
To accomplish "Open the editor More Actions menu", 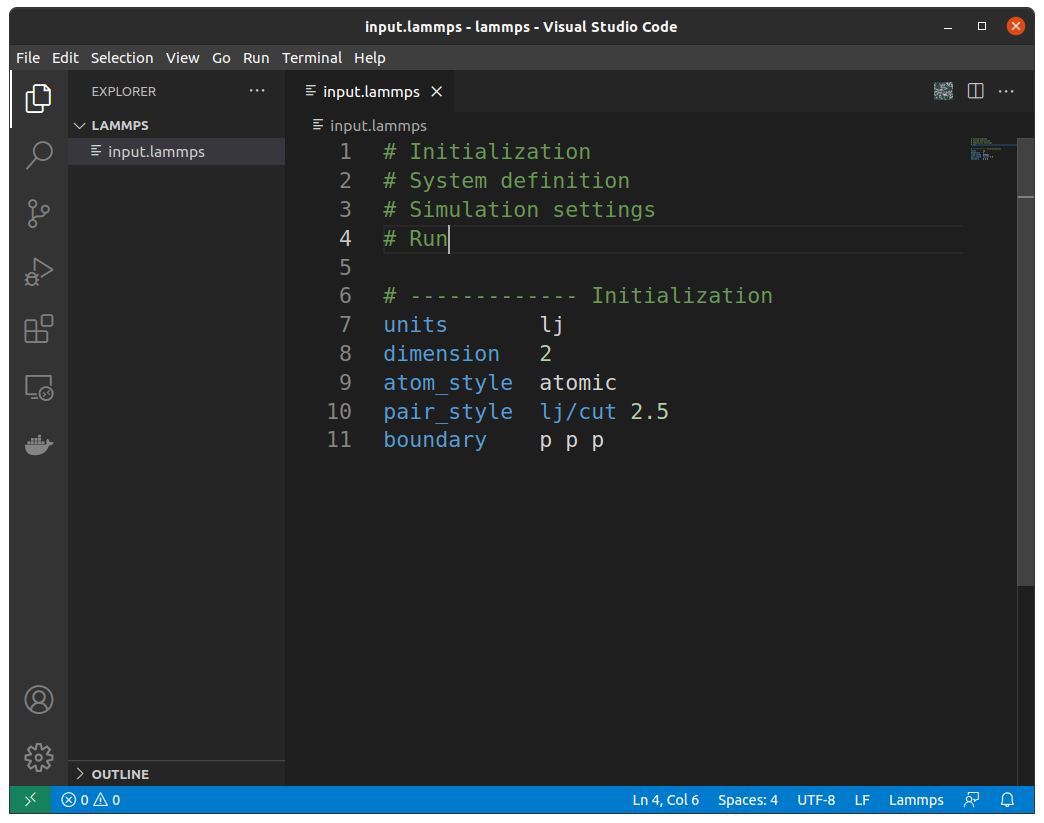I will [1006, 91].
